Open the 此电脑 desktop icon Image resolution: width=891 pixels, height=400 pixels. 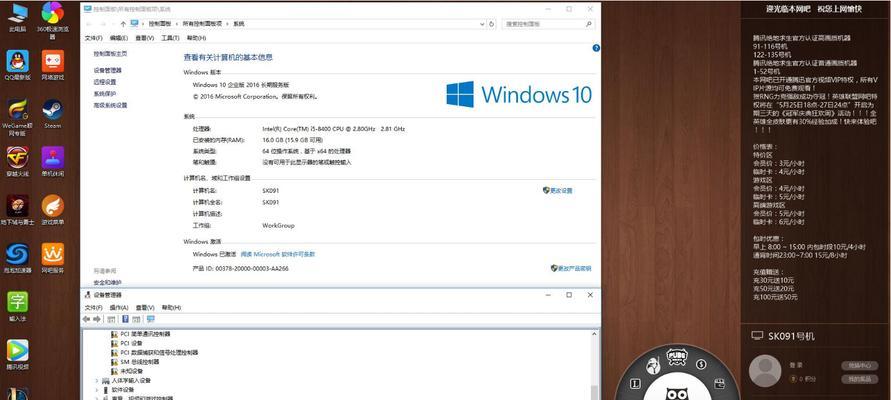18,14
